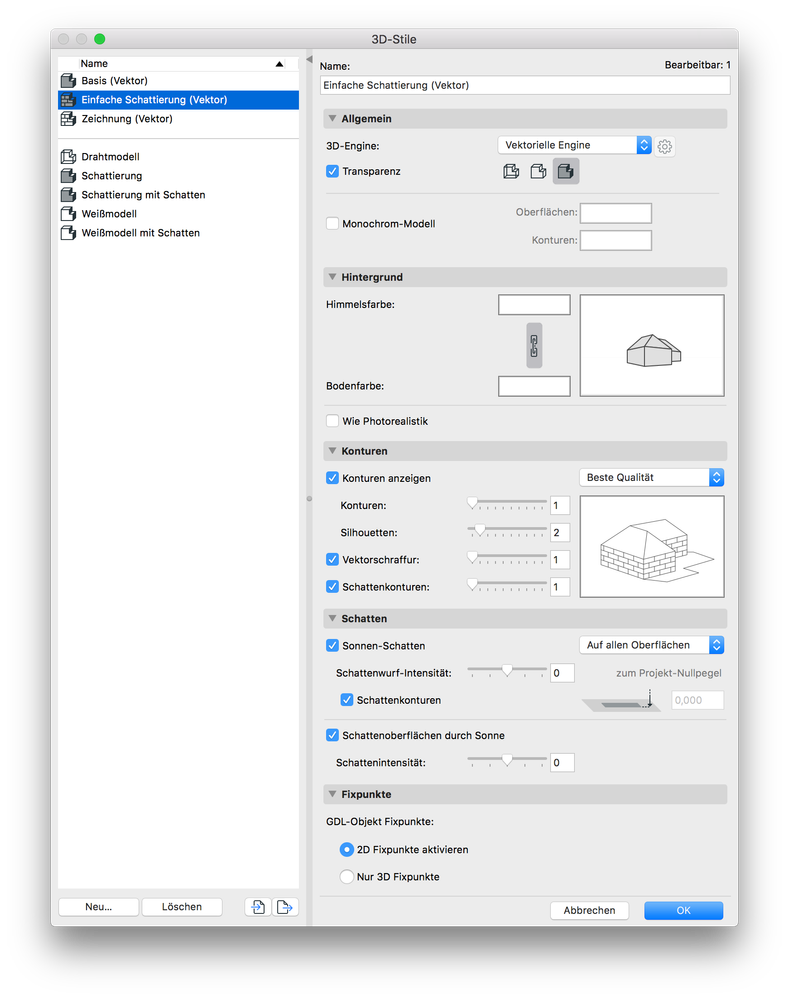This screenshot has width=789, height=999.
Task: Select Schattierung mit Schatten style
Action: click(178, 195)
